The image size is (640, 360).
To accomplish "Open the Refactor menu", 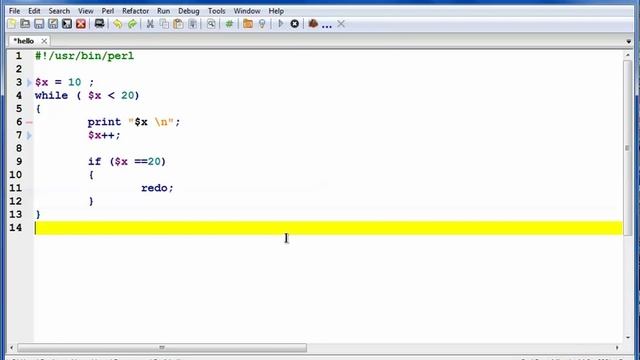I will 136,11.
